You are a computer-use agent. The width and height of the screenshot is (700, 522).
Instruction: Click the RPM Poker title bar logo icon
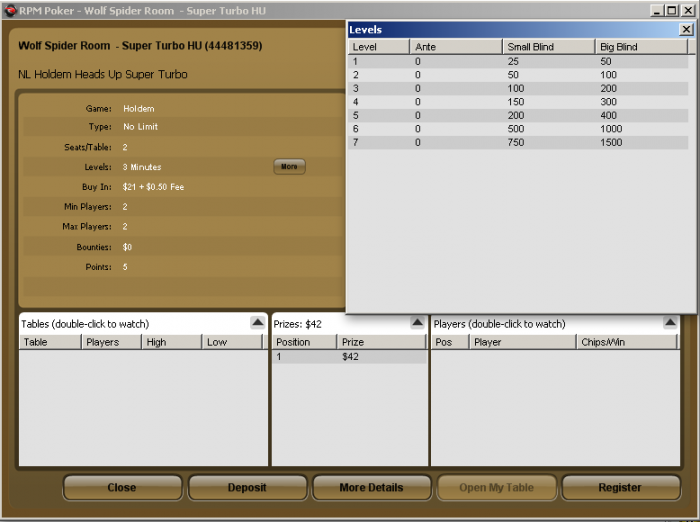(10, 10)
